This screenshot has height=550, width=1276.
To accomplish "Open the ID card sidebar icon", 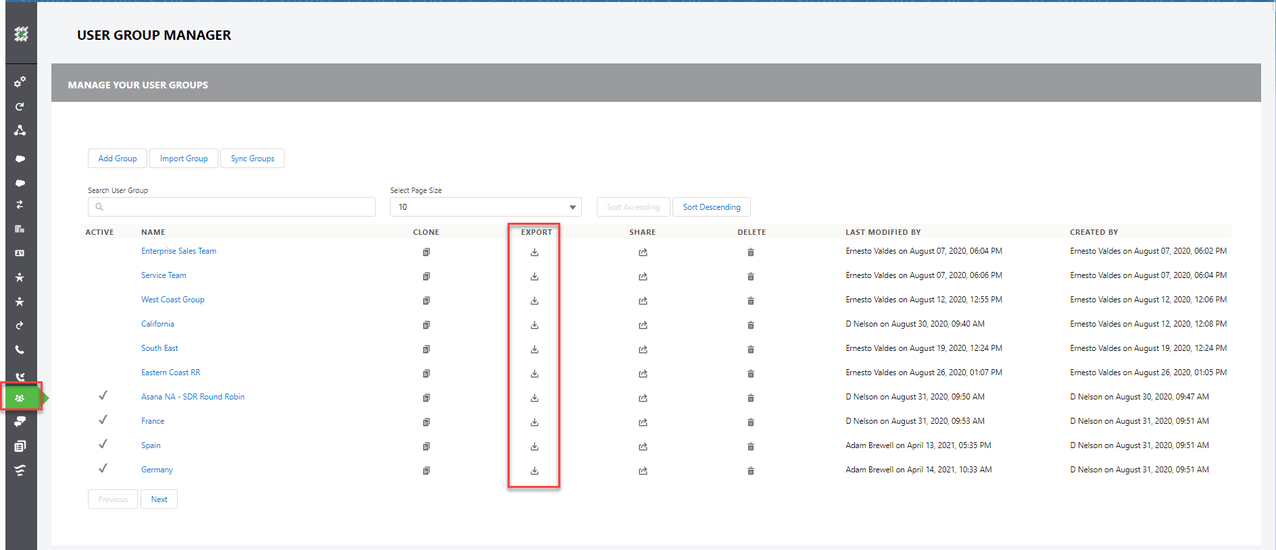I will click(x=19, y=253).
